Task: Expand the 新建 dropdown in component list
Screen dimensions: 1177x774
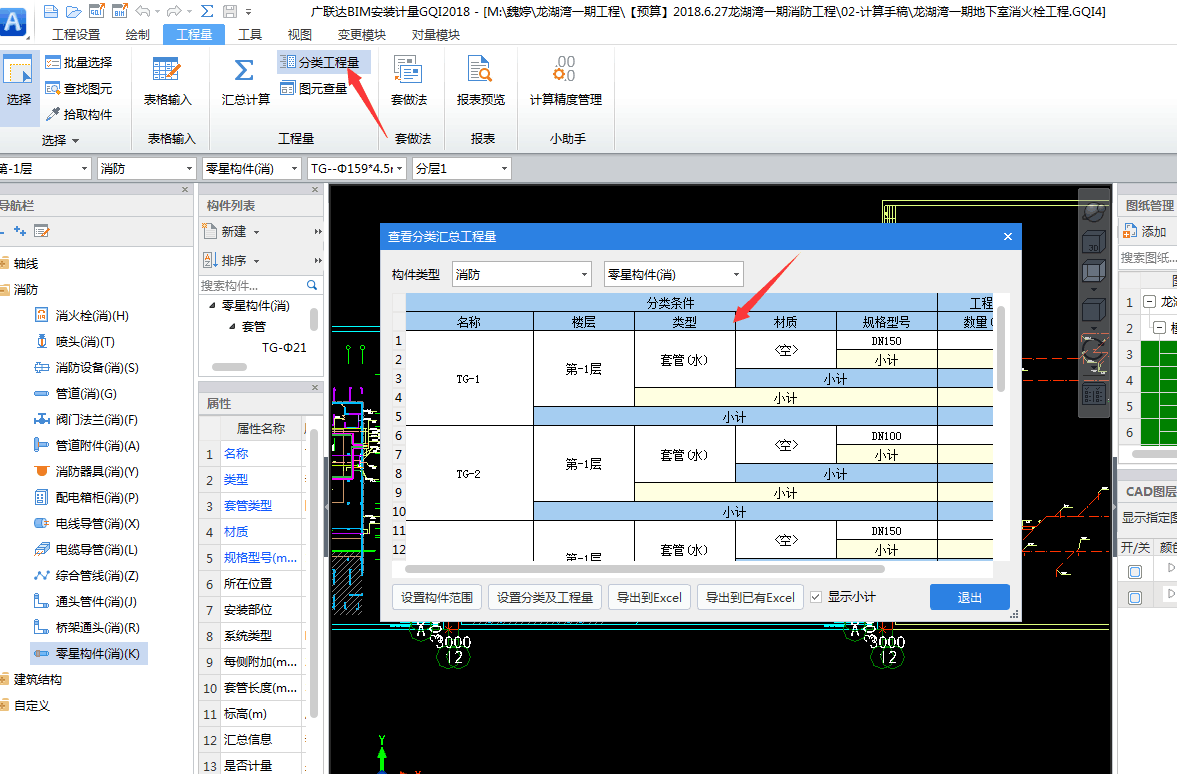Action: pos(257,232)
